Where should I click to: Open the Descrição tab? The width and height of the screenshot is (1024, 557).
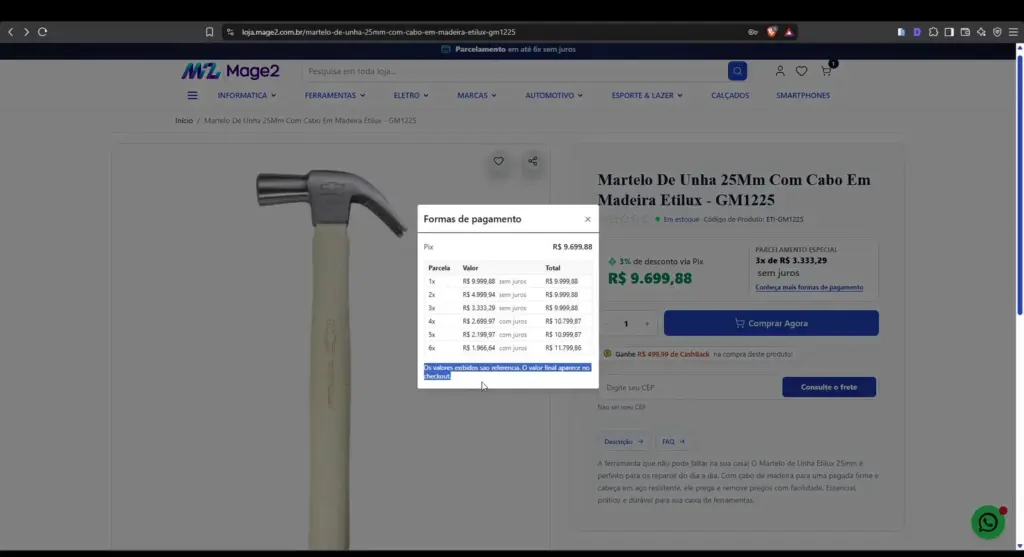pos(623,442)
